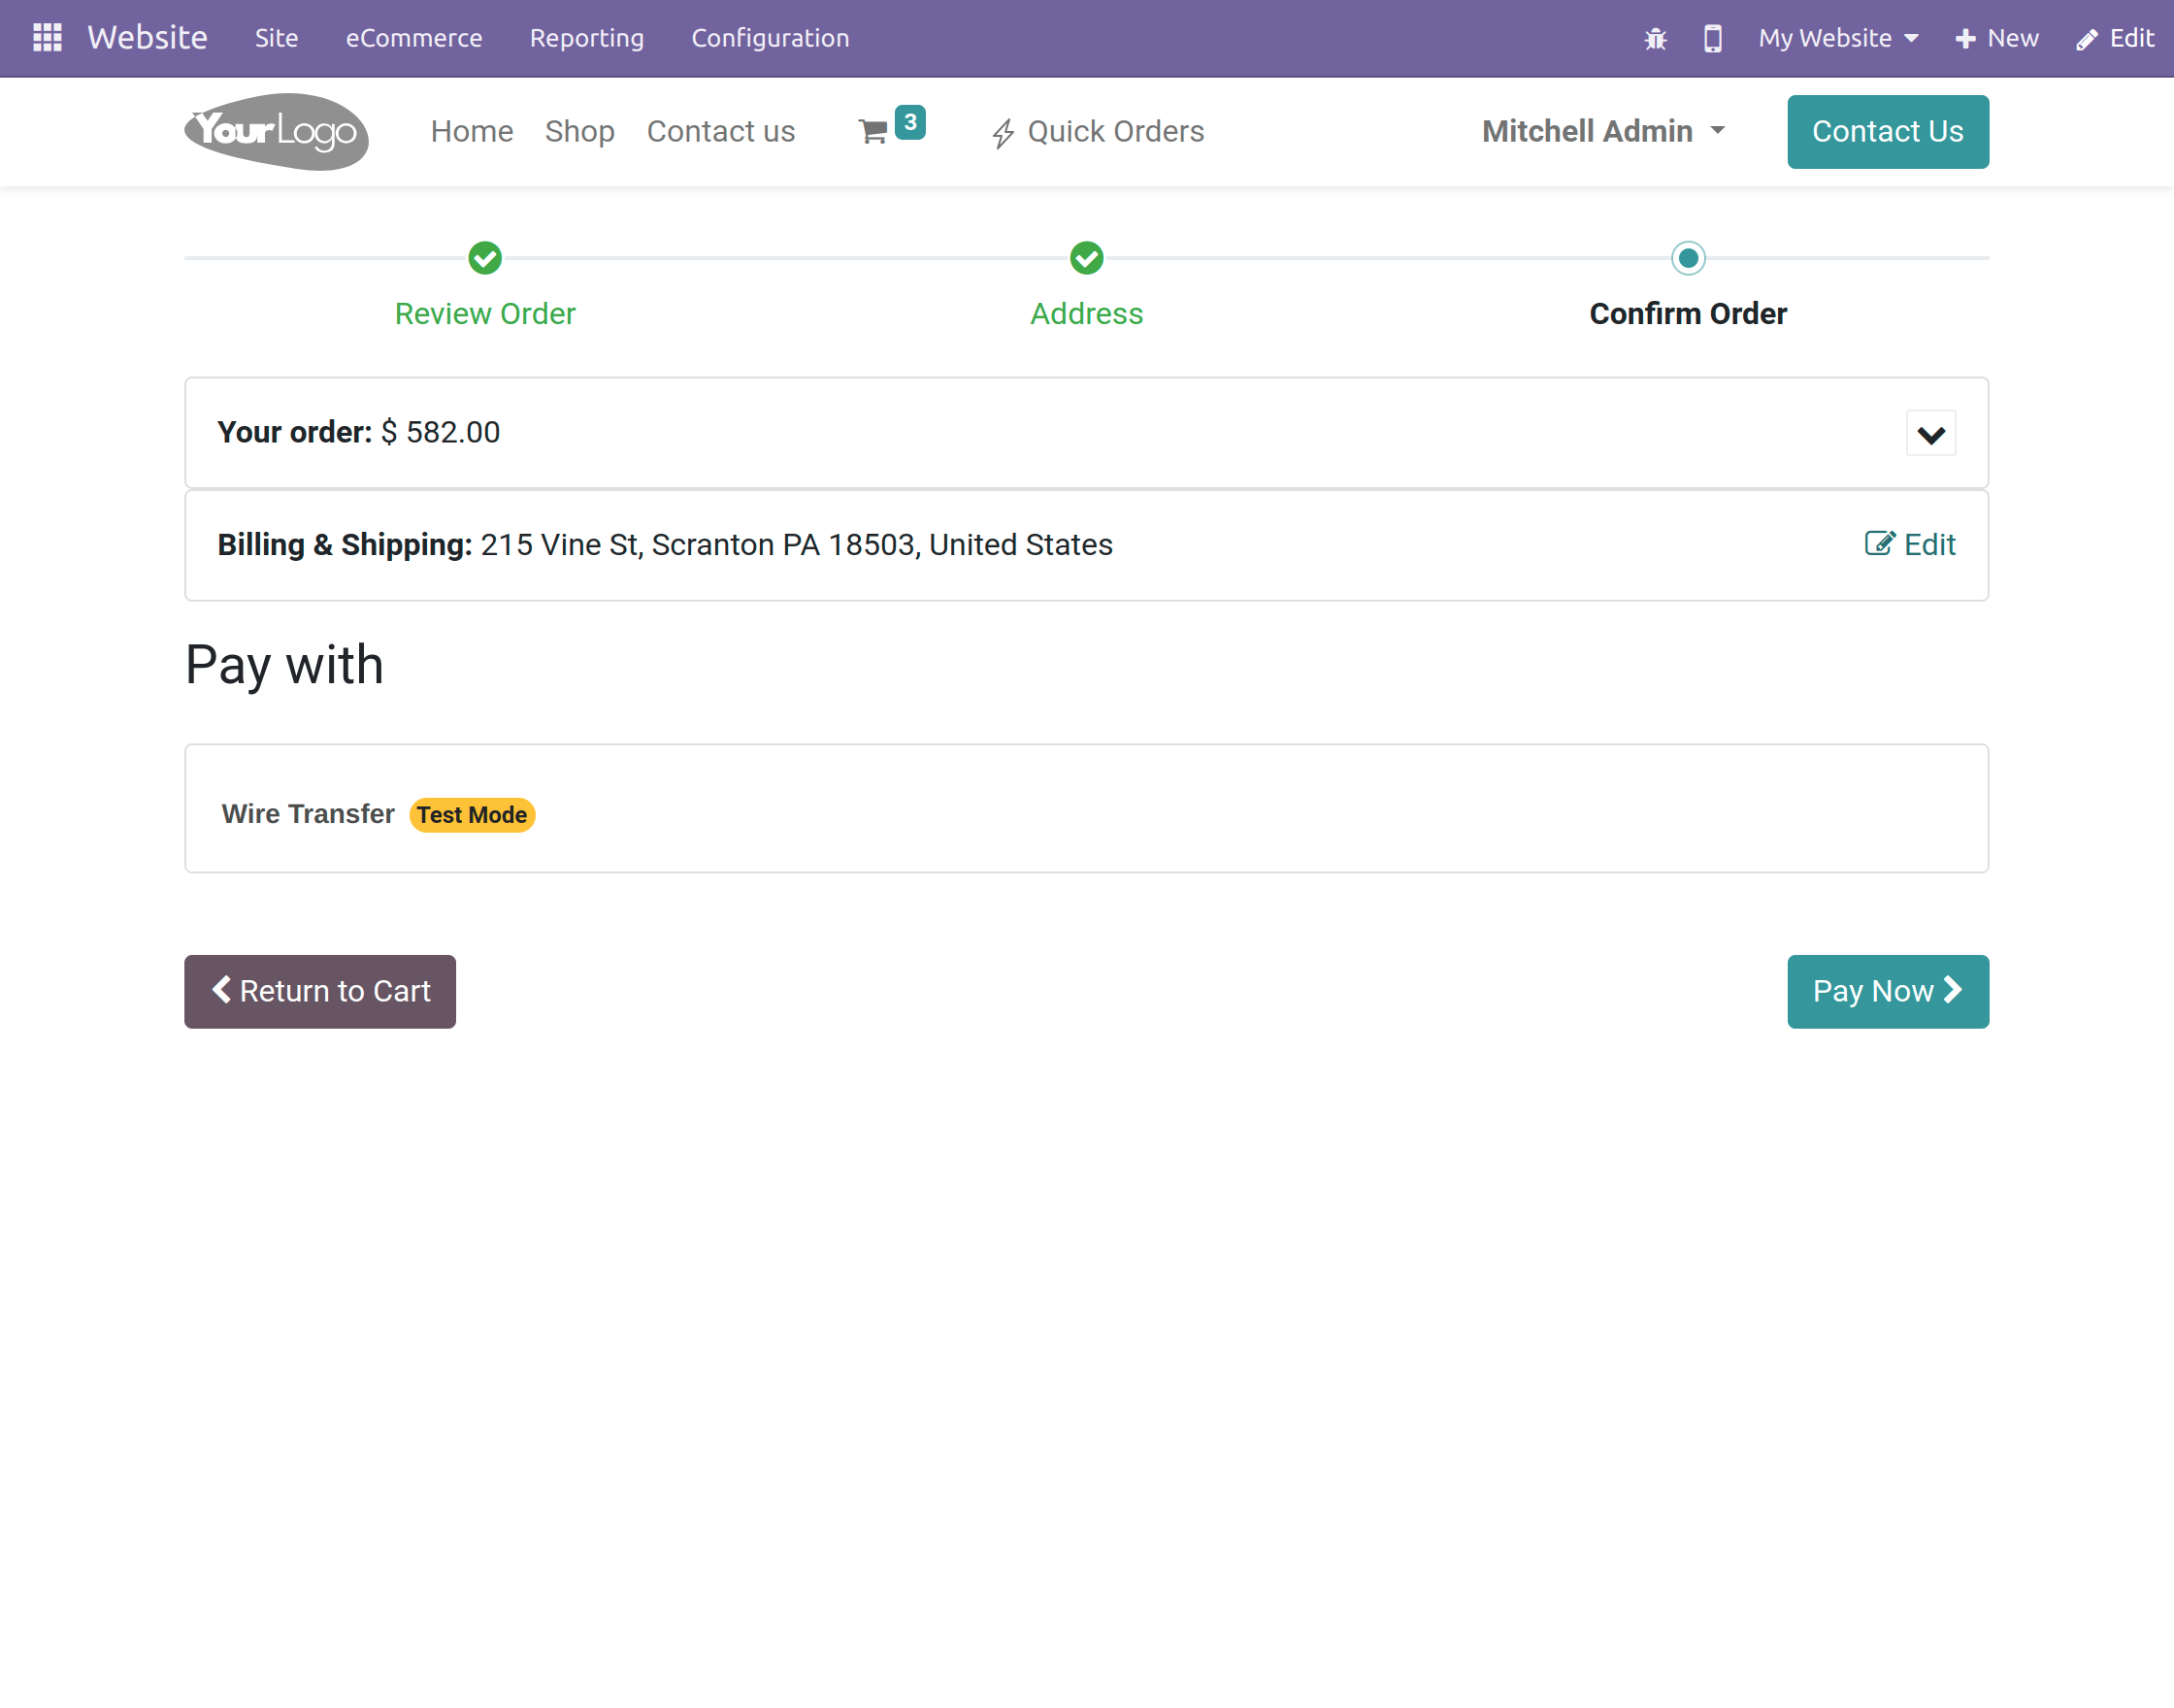2174x1708 pixels.
Task: Click the cart item count badge
Action: pos(909,121)
